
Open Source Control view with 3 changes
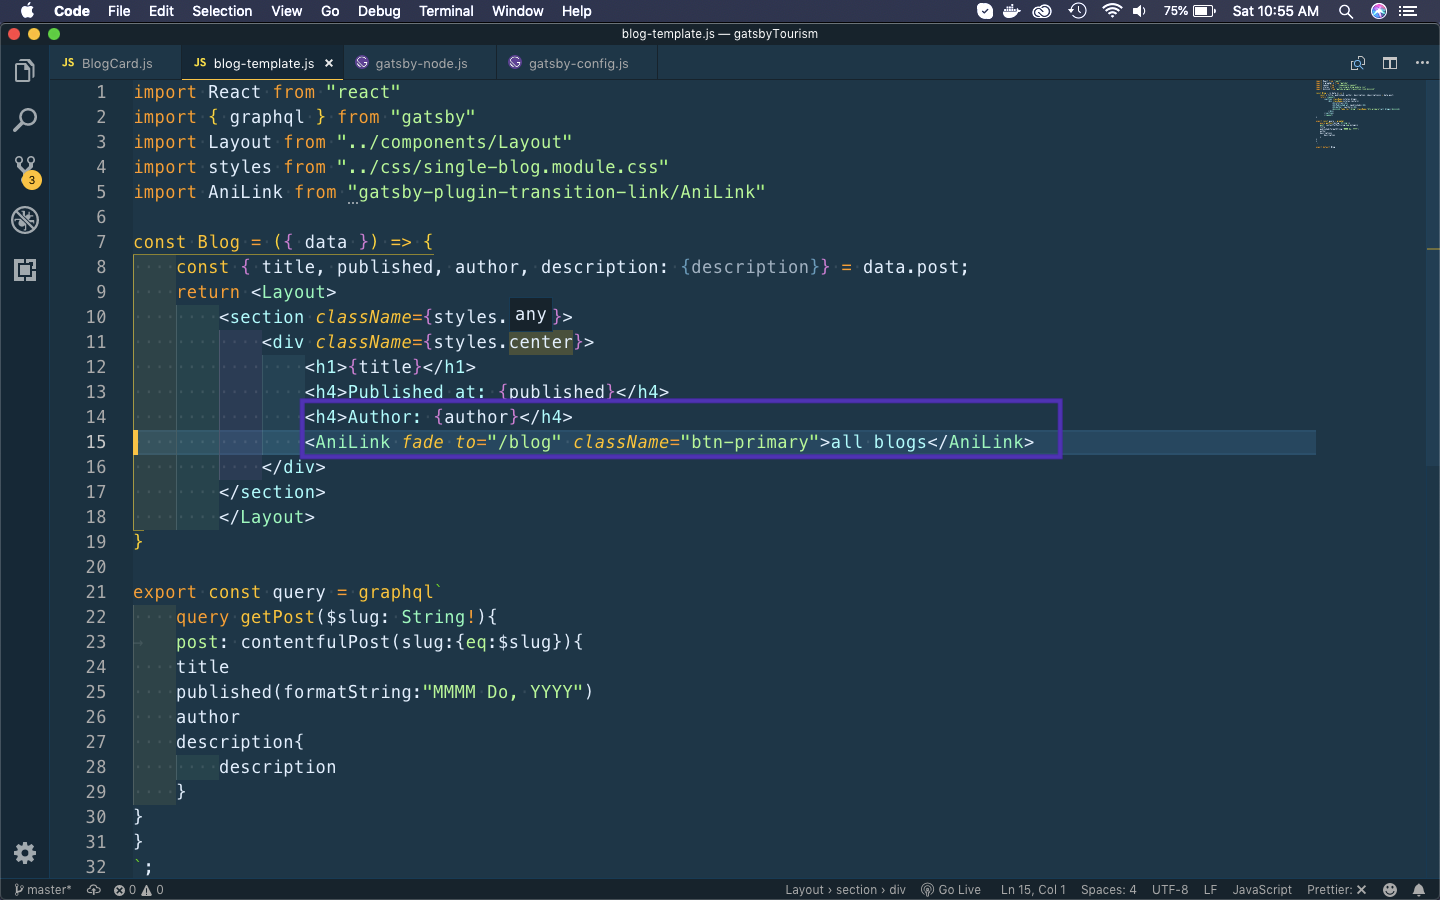click(x=25, y=170)
